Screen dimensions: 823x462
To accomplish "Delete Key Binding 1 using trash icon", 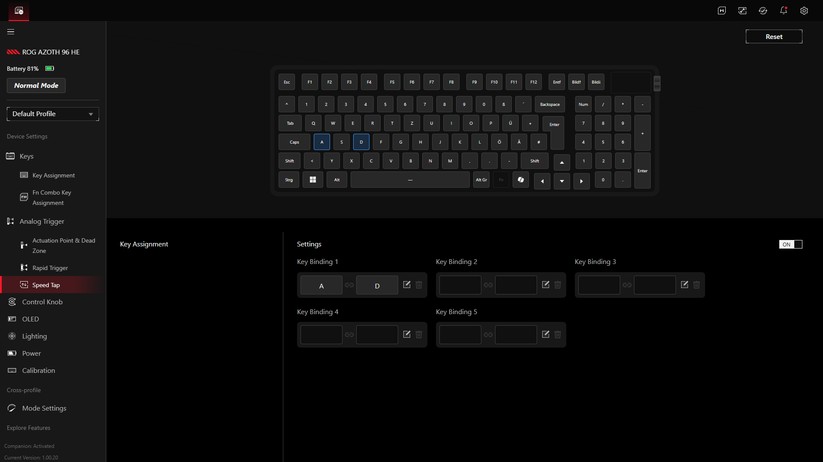I will pyautogui.click(x=419, y=285).
